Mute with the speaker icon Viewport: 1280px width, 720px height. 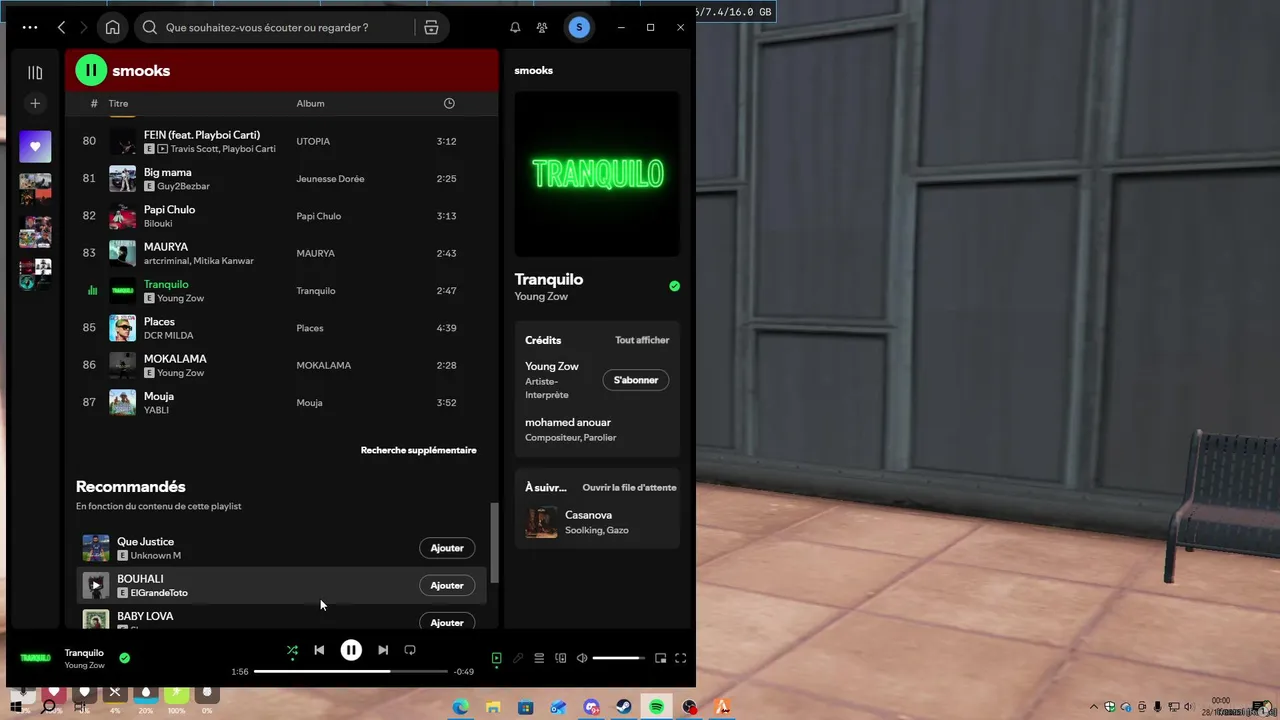pyautogui.click(x=582, y=658)
